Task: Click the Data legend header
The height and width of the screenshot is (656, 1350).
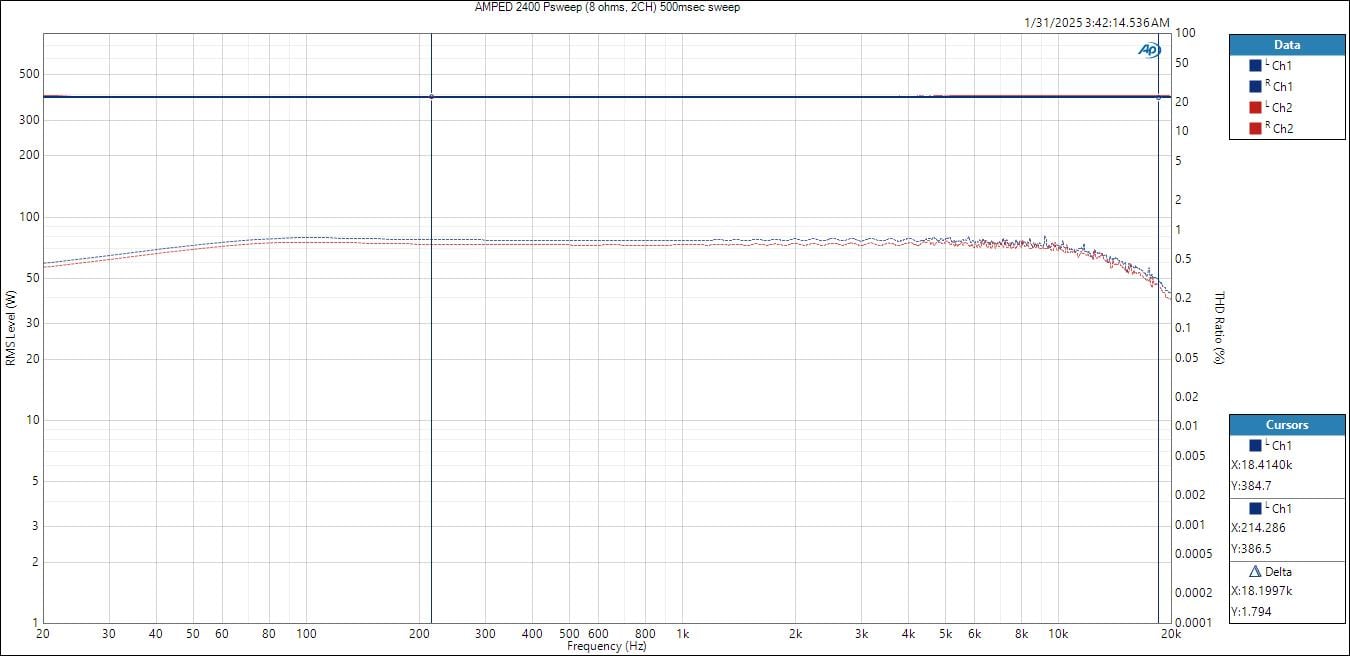Action: click(x=1286, y=45)
